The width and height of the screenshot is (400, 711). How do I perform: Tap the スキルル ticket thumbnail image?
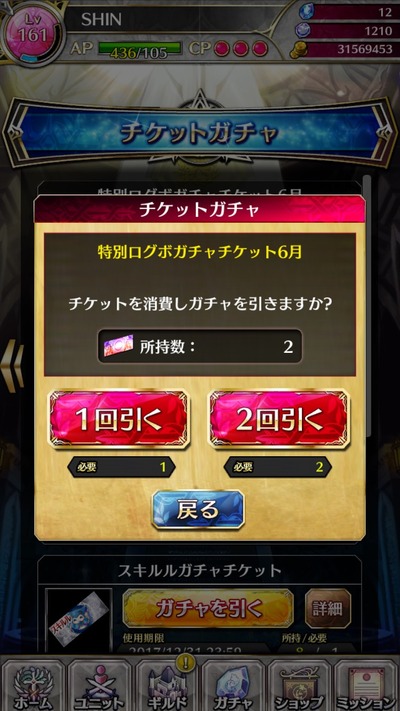pos(79,620)
